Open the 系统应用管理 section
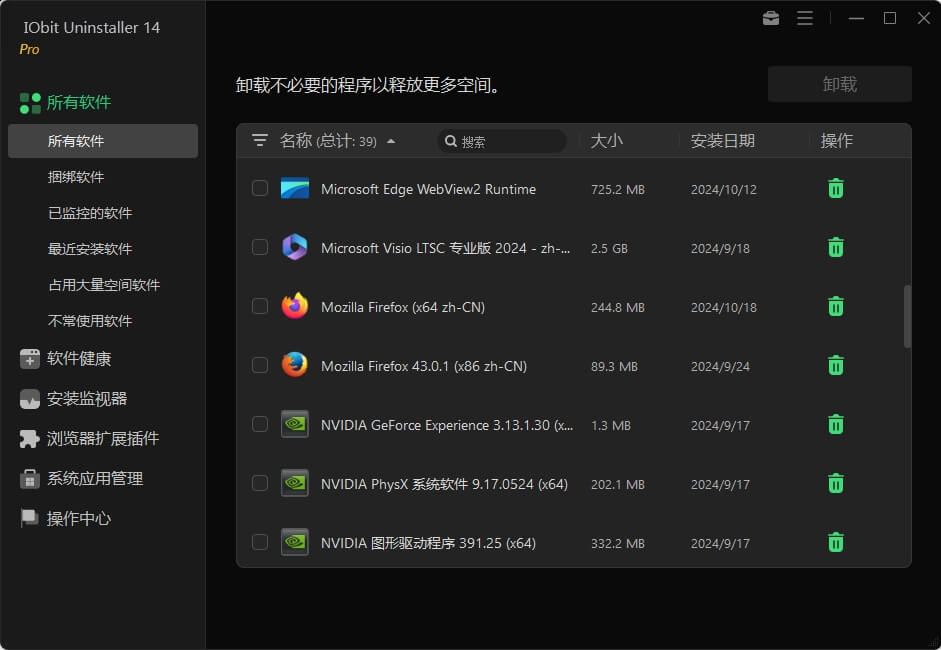 point(95,478)
